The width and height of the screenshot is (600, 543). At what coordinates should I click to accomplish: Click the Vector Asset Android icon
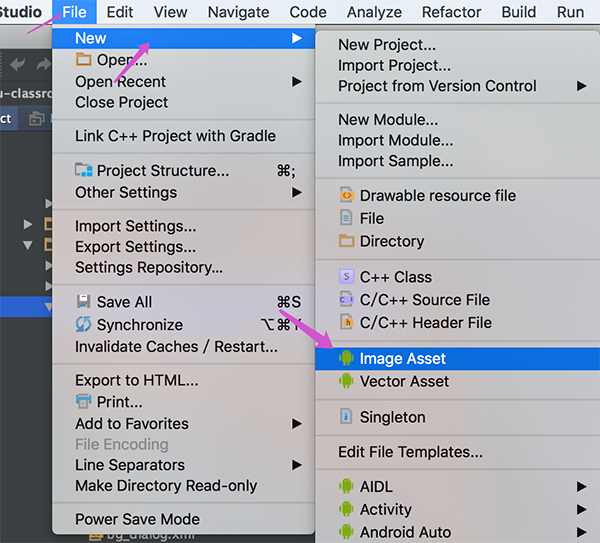click(346, 381)
